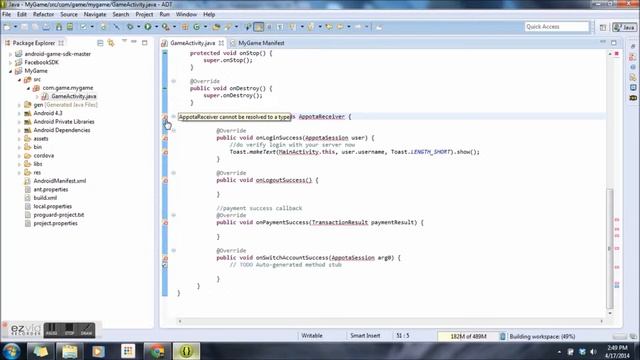Click the Print toolbar icon
The image size is (640, 360).
pos(46,27)
